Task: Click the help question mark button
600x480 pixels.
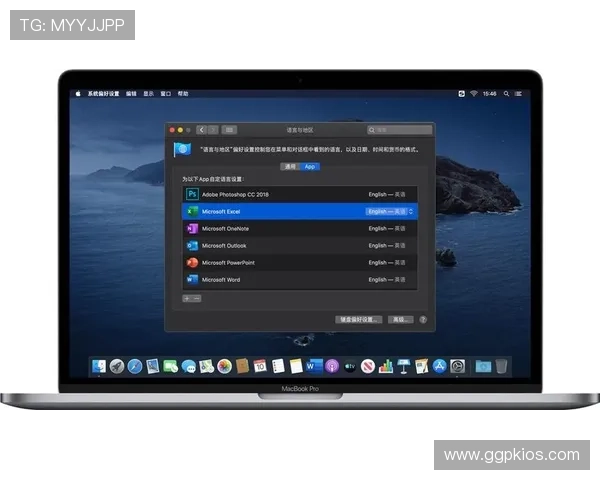Action: [423, 319]
